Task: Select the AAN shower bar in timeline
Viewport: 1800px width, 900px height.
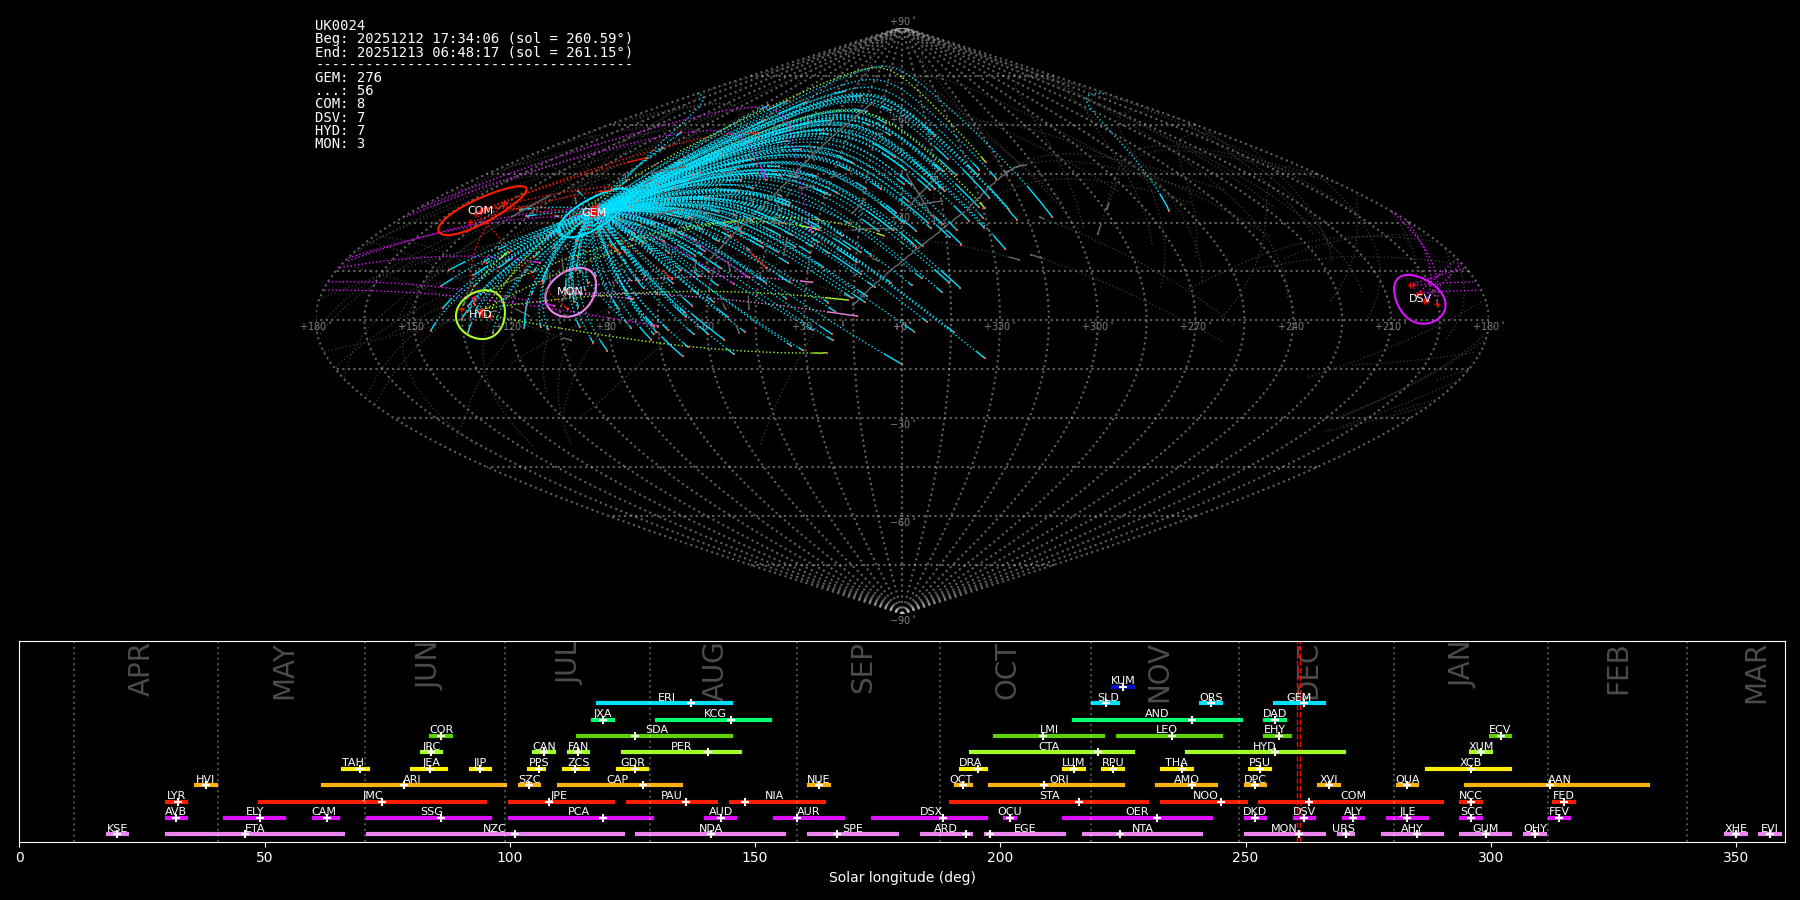Action: 1557,785
